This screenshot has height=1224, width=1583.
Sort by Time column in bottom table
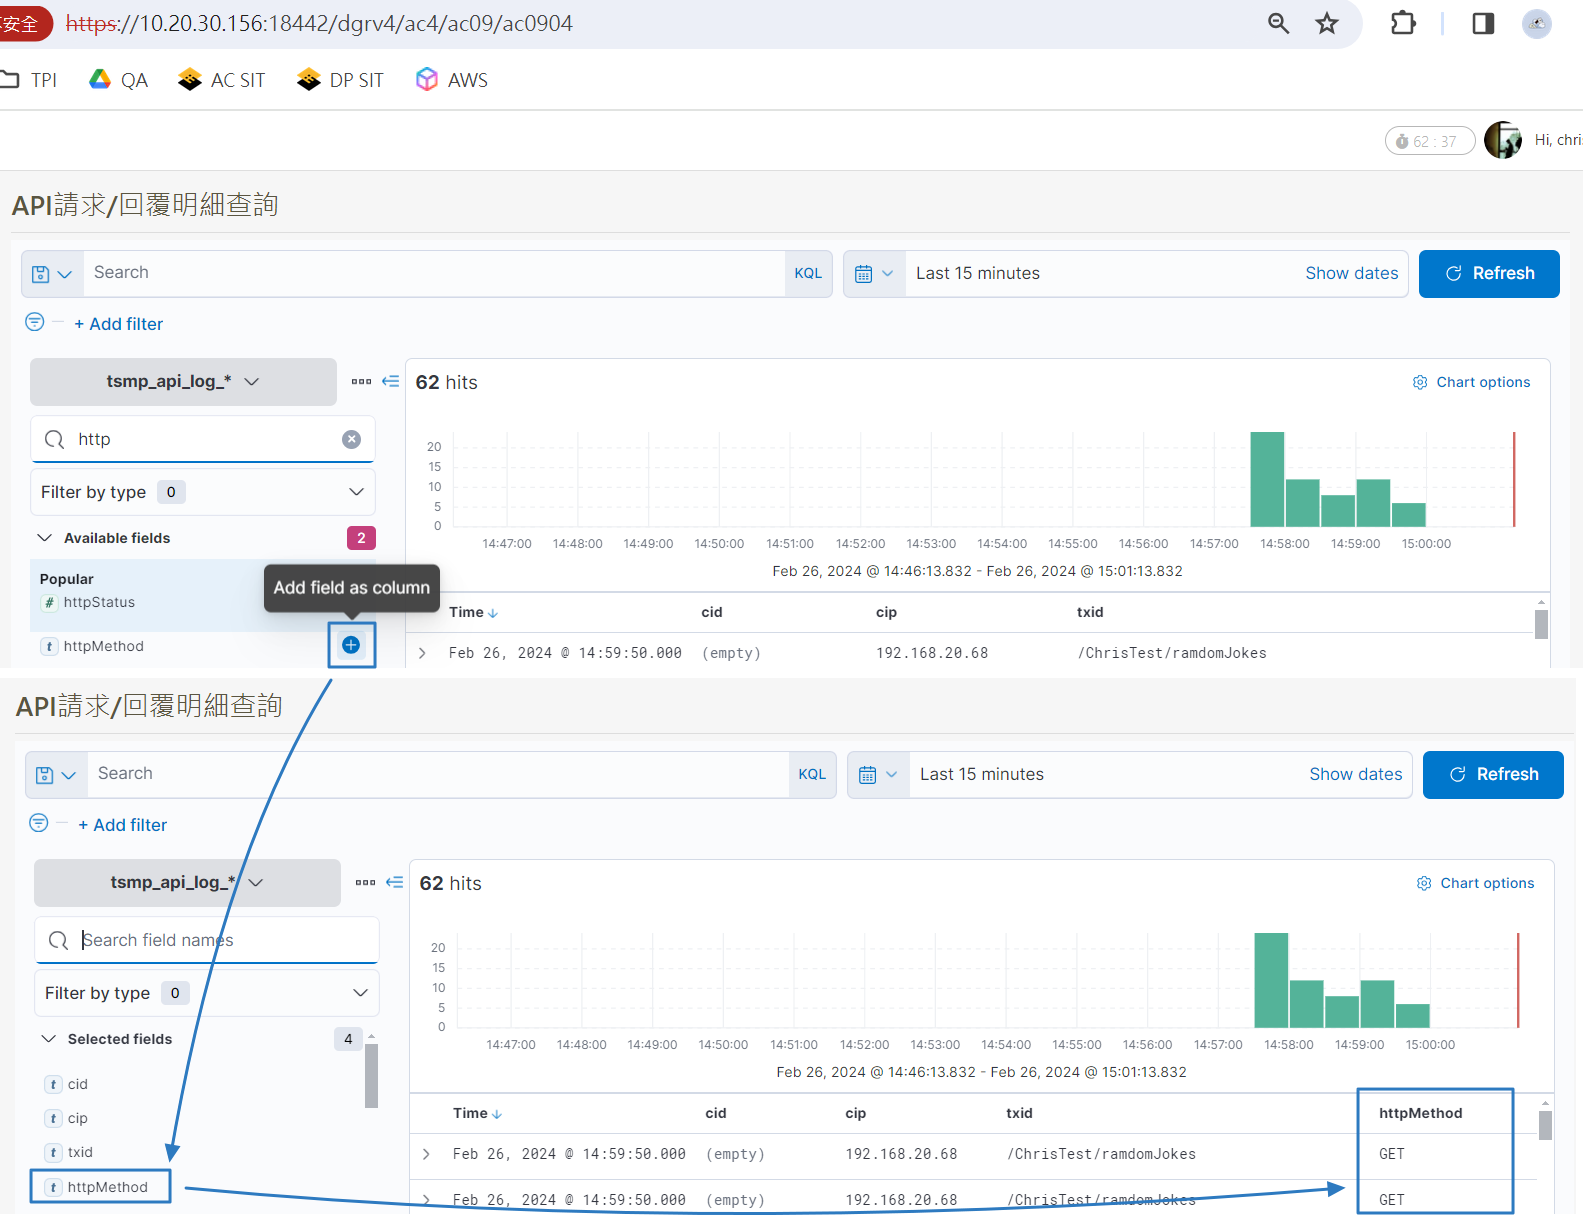coord(477,1113)
